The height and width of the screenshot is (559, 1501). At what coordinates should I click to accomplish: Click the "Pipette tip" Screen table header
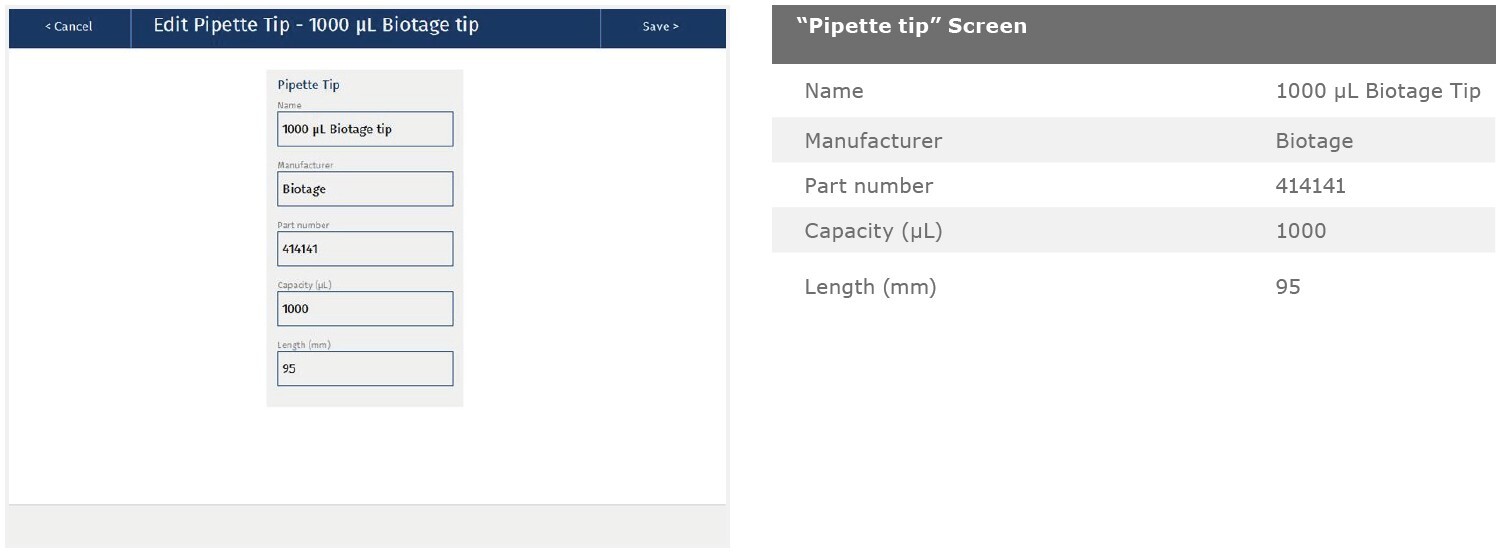pyautogui.click(x=911, y=26)
